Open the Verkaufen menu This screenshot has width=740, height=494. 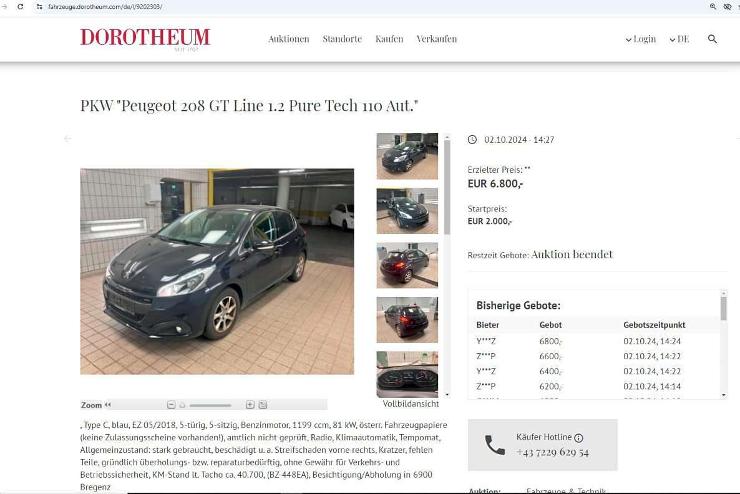(437, 39)
